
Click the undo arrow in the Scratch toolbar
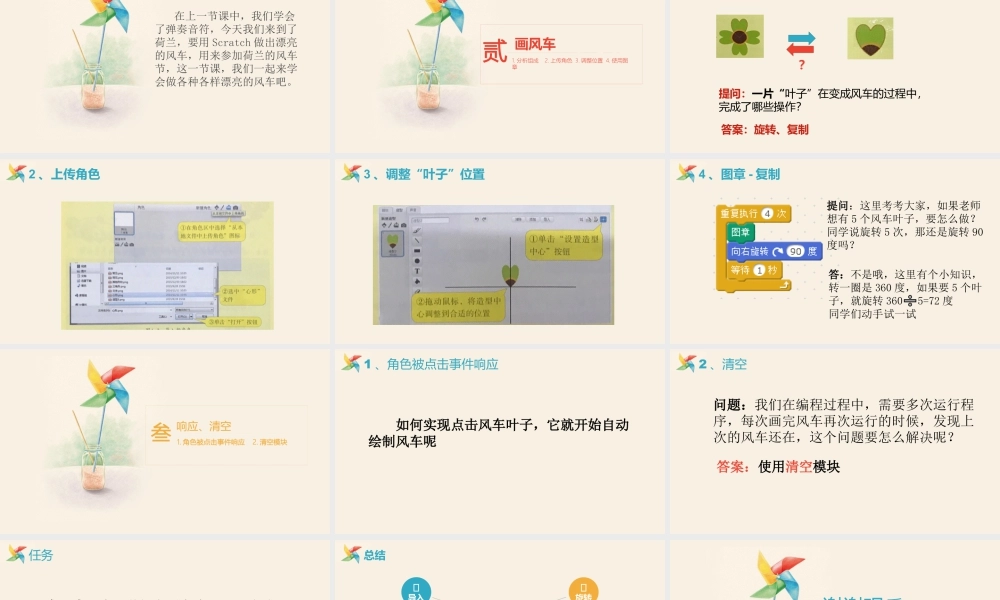point(477,218)
